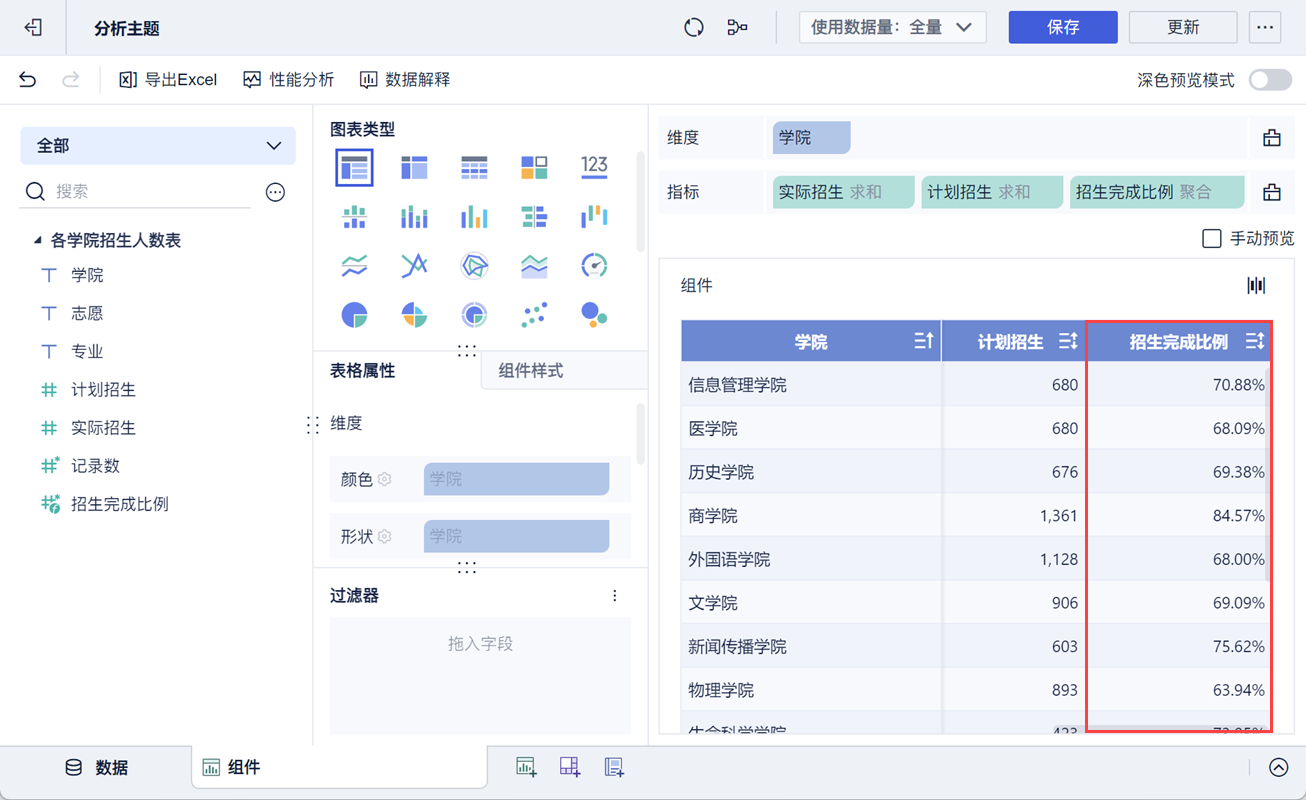Select the multi-series line chart type
Image resolution: width=1306 pixels, height=800 pixels.
414,265
